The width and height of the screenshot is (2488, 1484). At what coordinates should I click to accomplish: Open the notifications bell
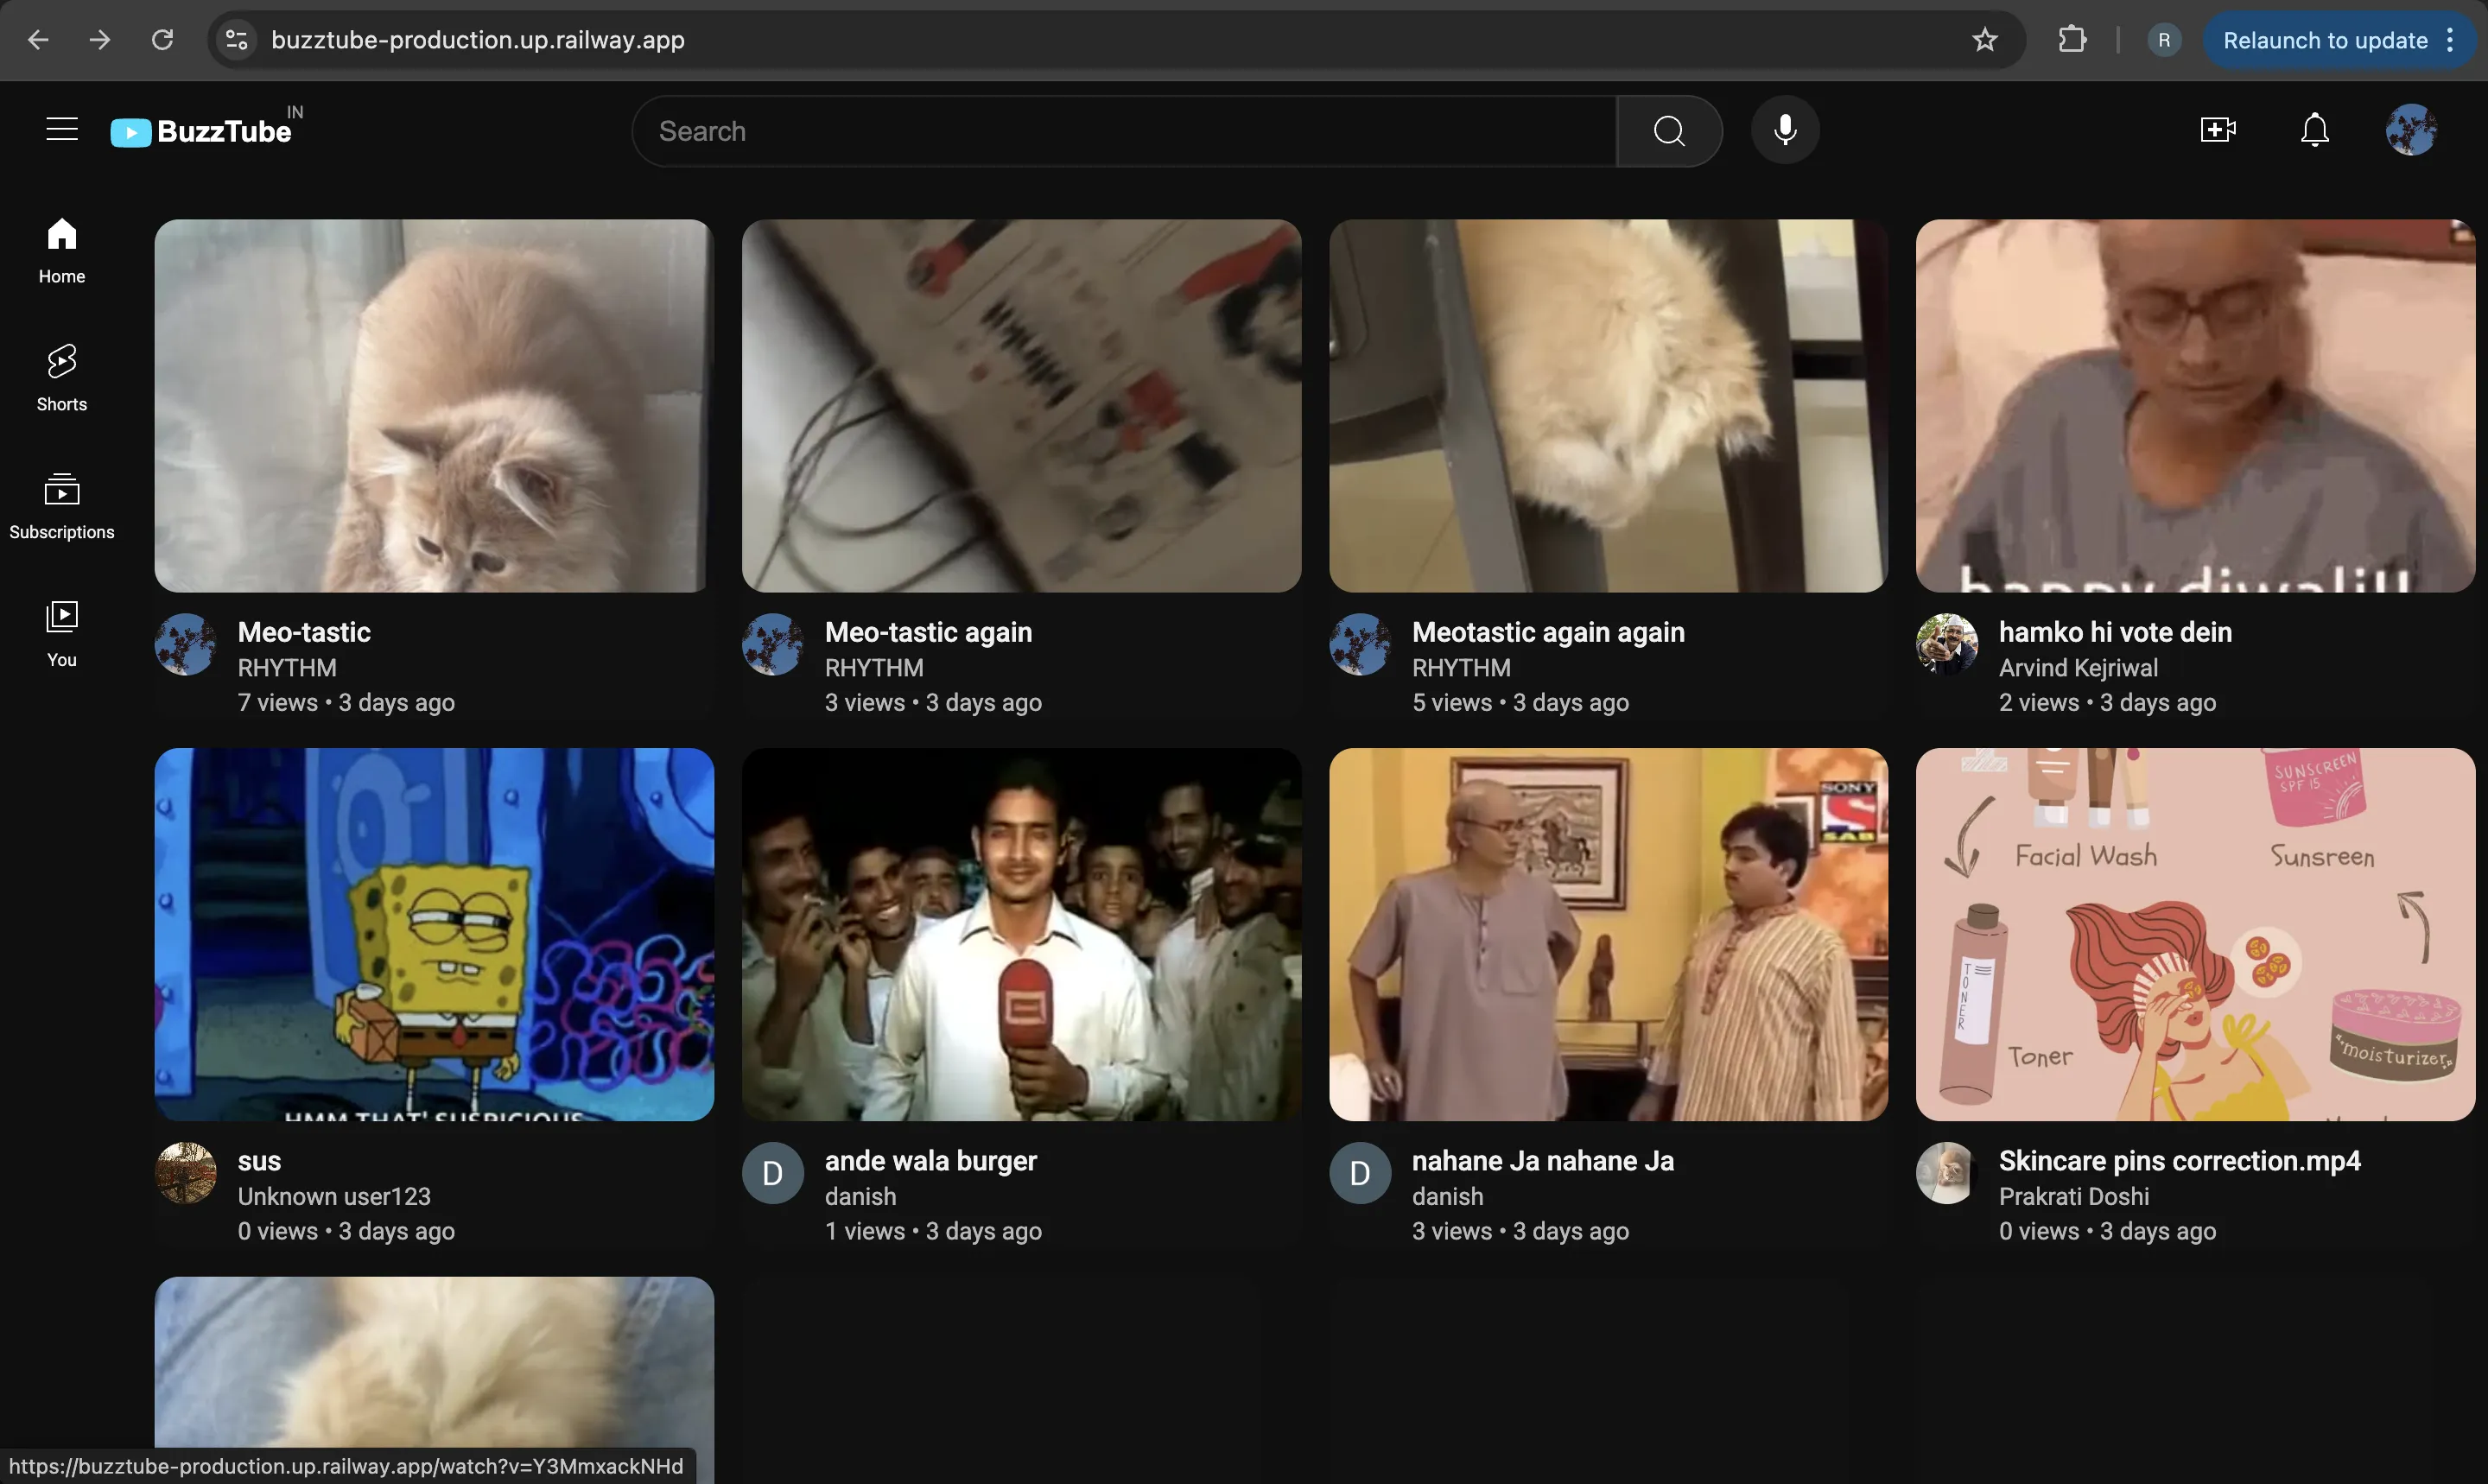(2314, 130)
